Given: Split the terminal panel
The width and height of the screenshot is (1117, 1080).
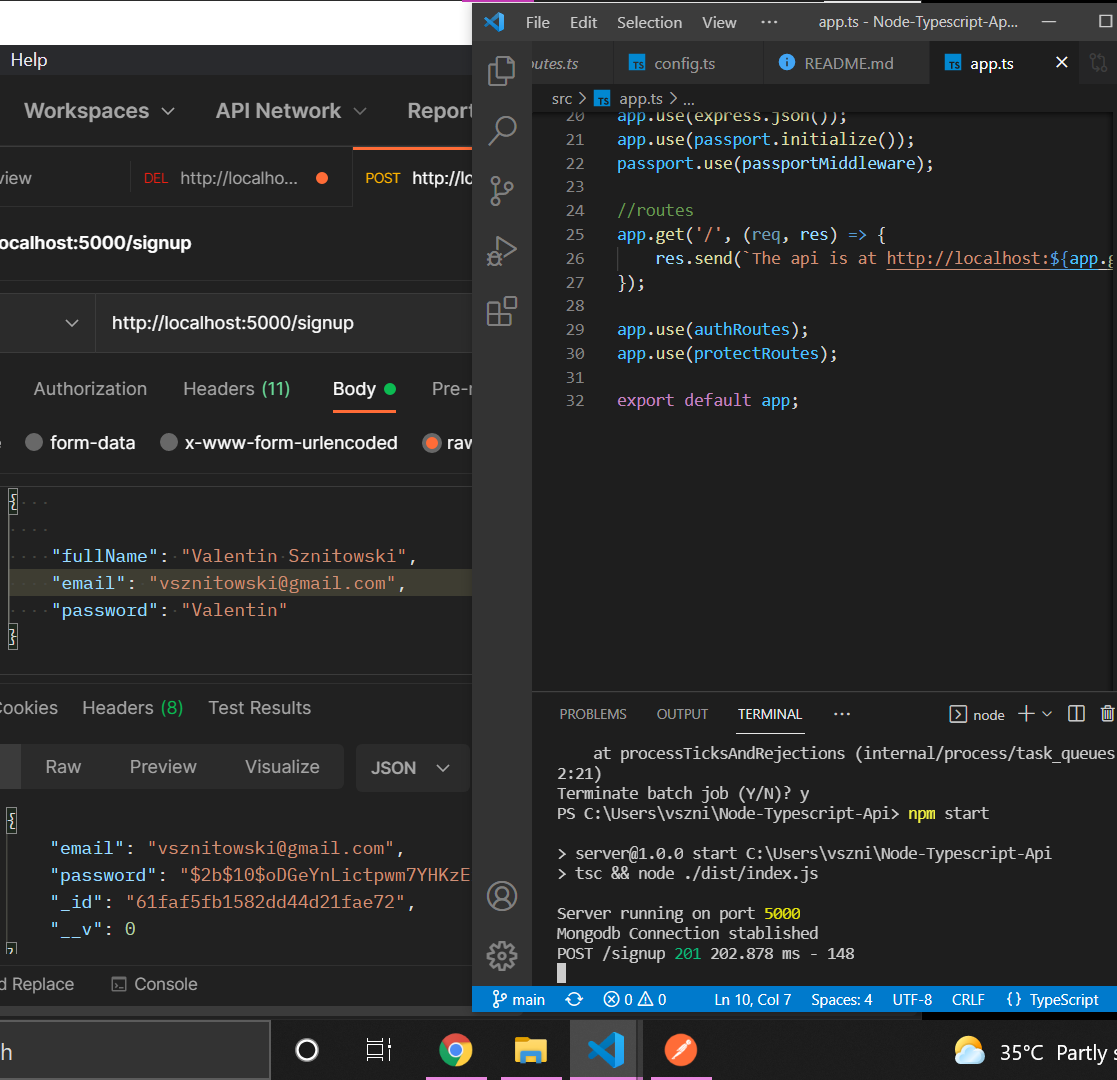Looking at the screenshot, I should [x=1076, y=714].
